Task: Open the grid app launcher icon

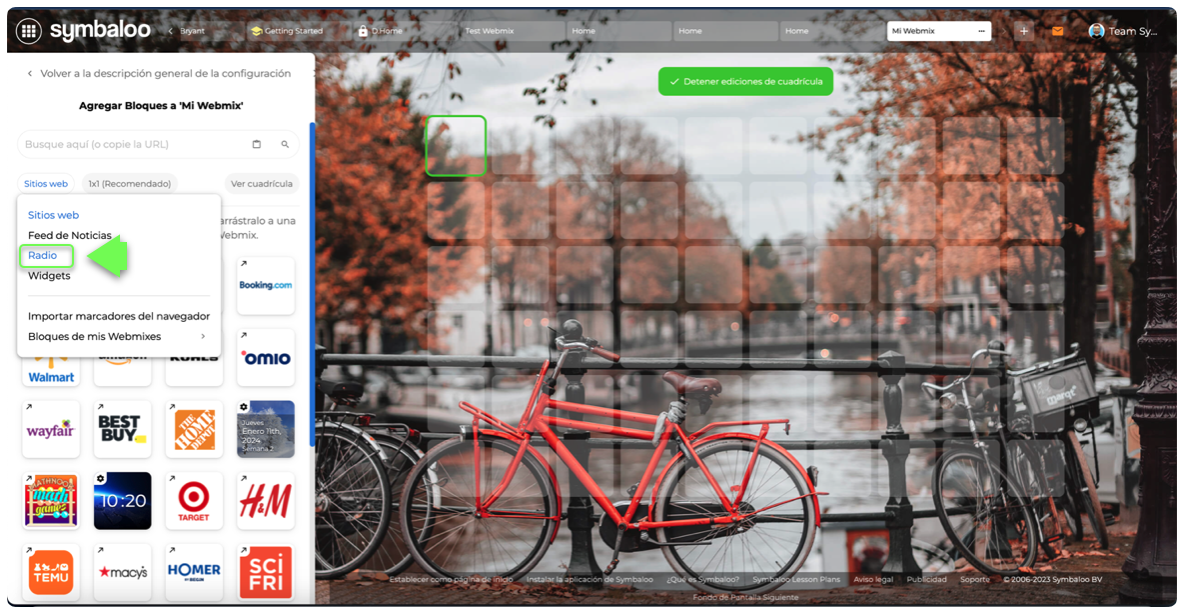Action: (29, 31)
